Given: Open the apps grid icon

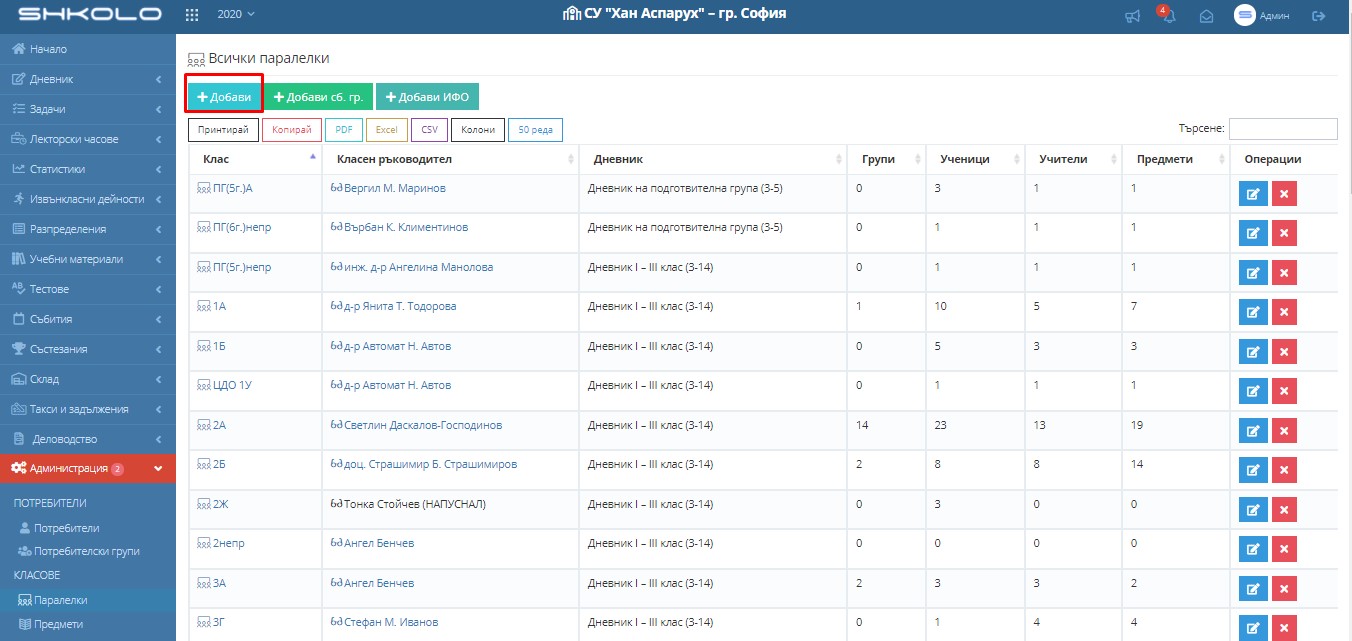Looking at the screenshot, I should (x=192, y=15).
